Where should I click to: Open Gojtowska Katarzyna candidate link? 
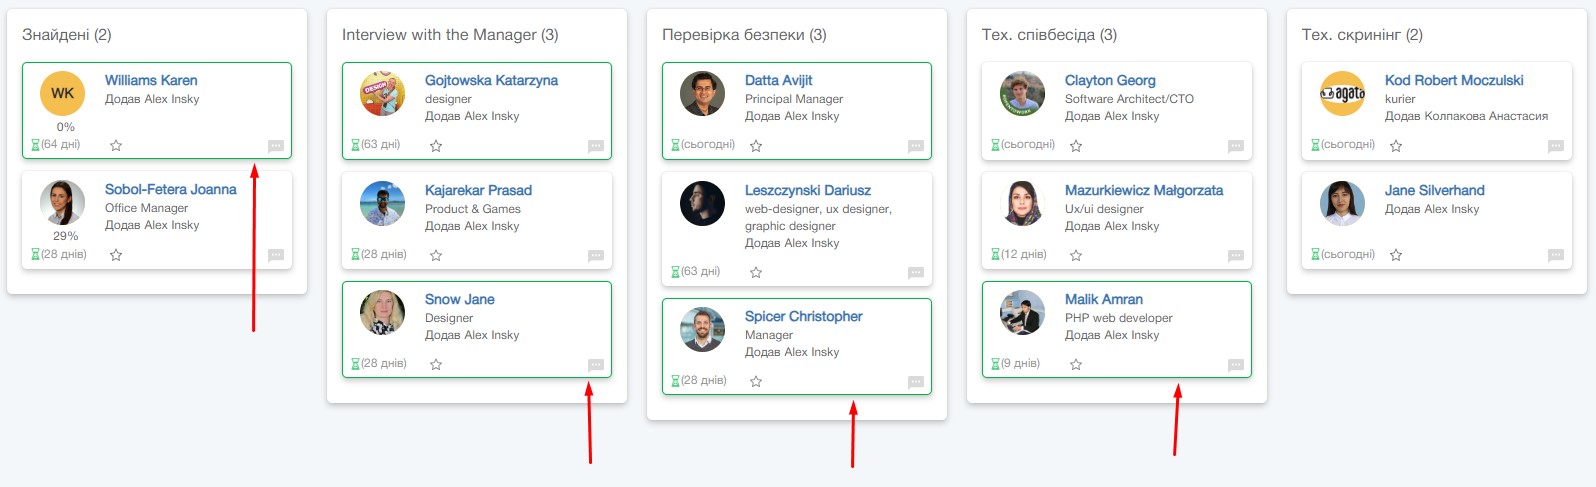pyautogui.click(x=491, y=80)
